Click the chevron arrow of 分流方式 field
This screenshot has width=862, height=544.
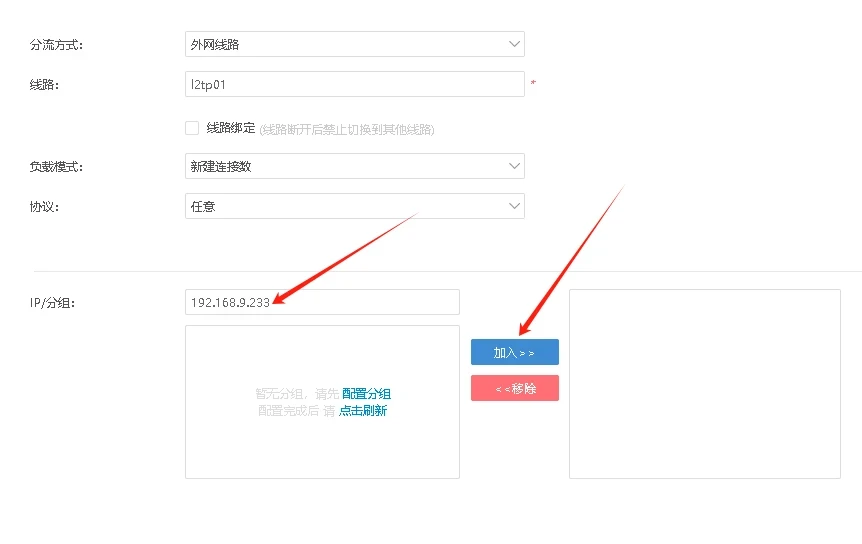514,44
